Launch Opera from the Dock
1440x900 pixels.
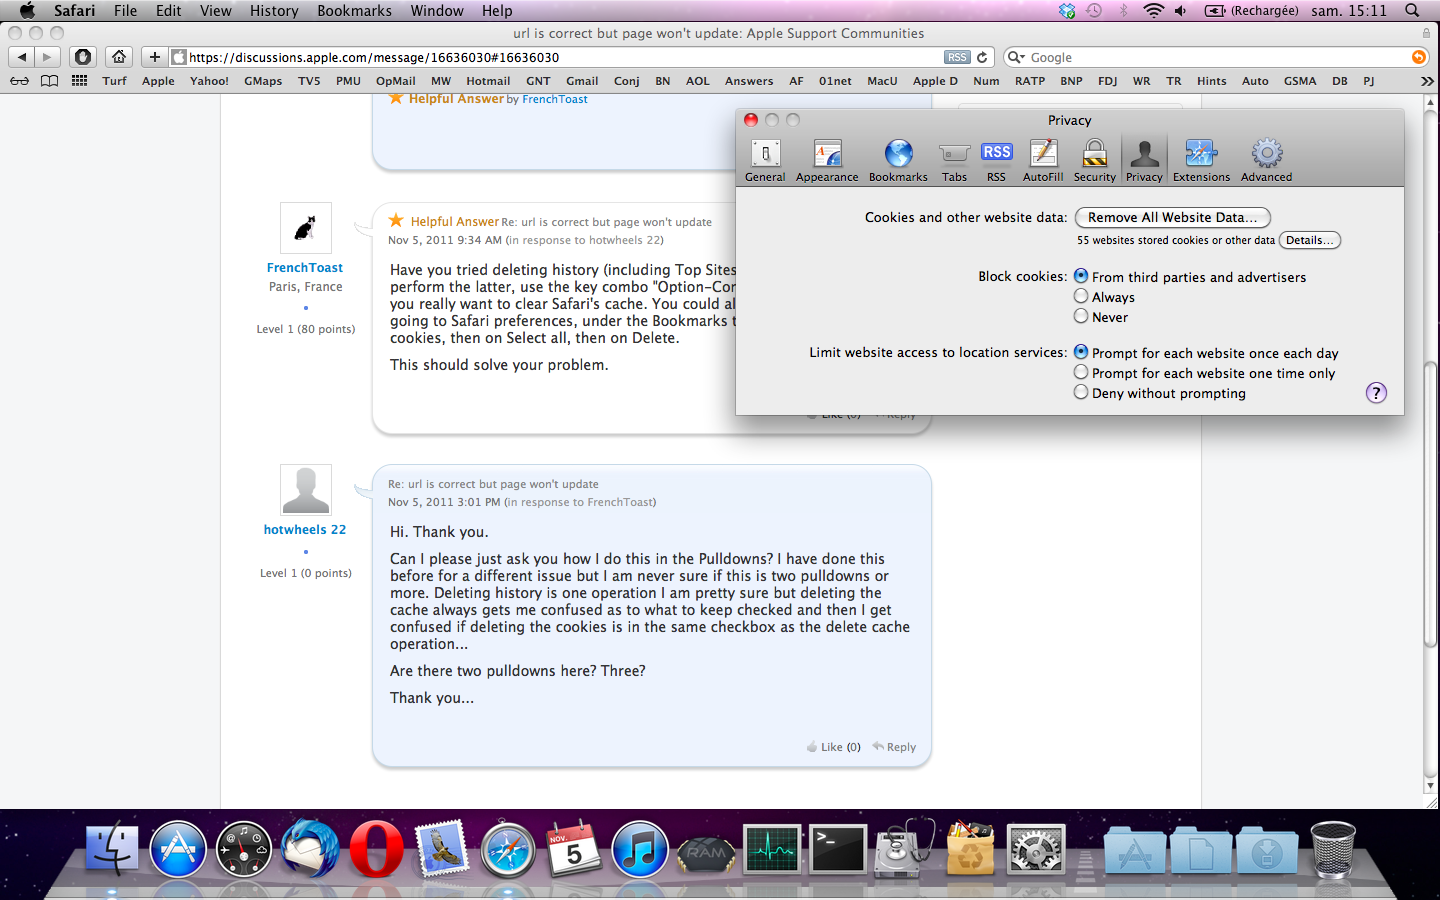(376, 849)
